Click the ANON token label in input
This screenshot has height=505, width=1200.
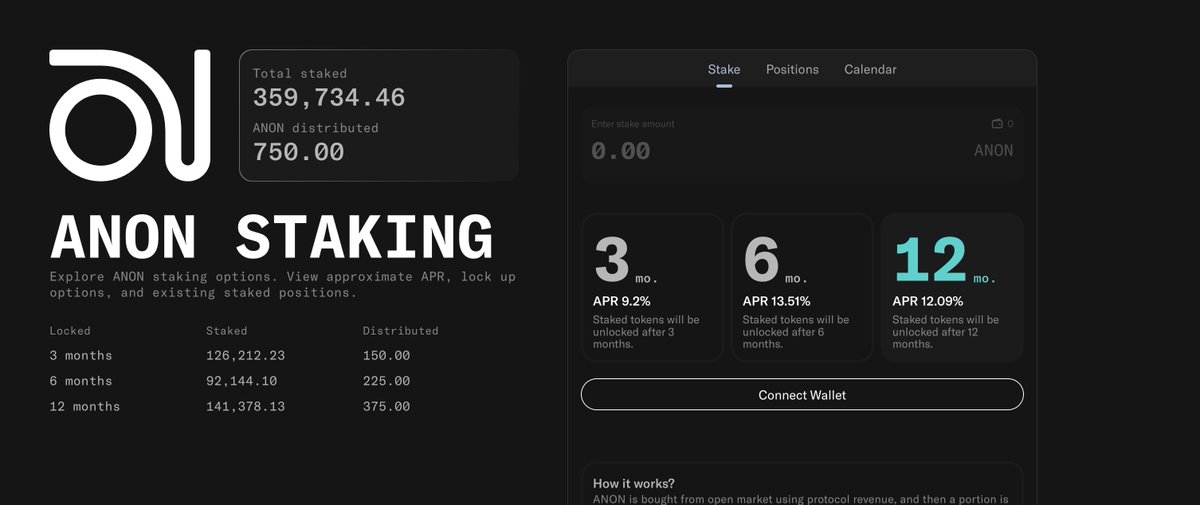pyautogui.click(x=994, y=151)
